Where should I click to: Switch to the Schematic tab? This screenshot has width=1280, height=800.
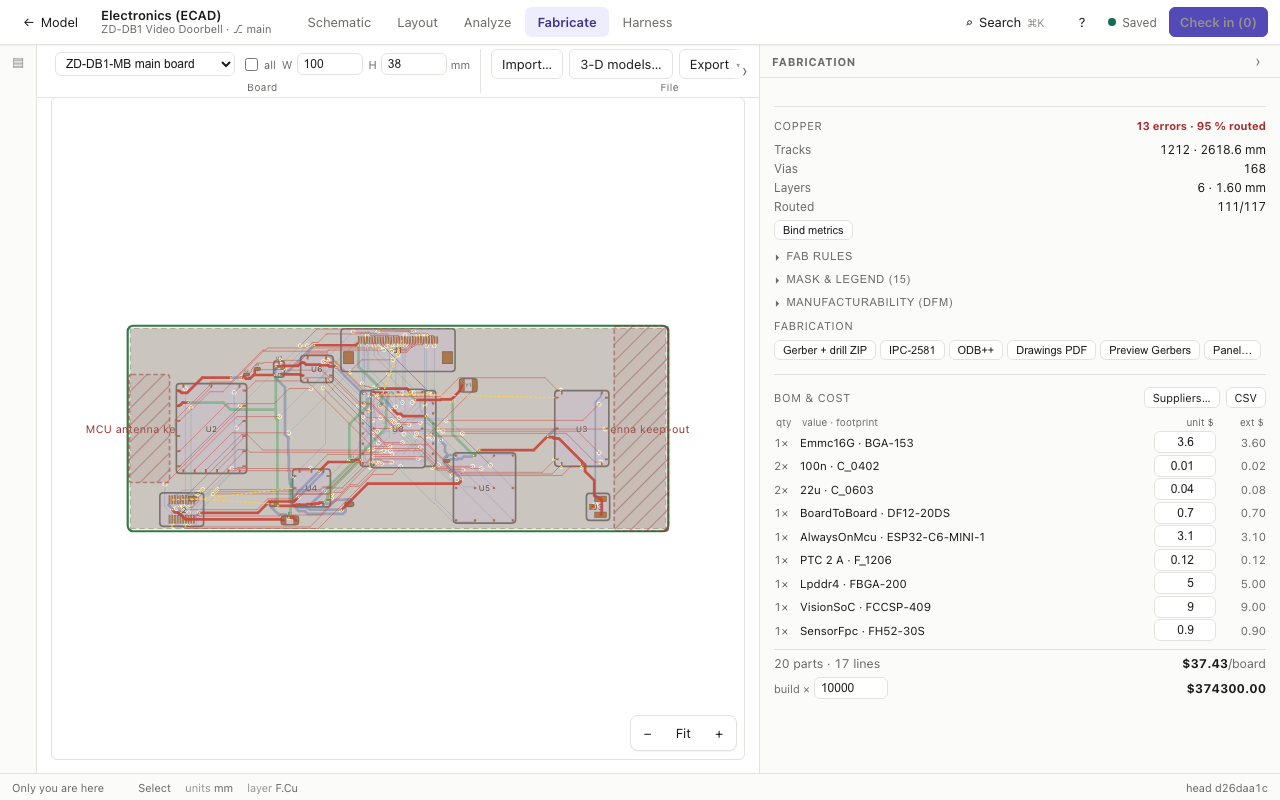point(339,22)
